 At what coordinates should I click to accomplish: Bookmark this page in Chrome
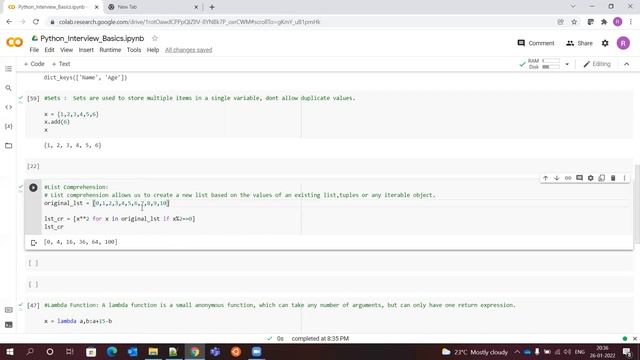click(574, 22)
